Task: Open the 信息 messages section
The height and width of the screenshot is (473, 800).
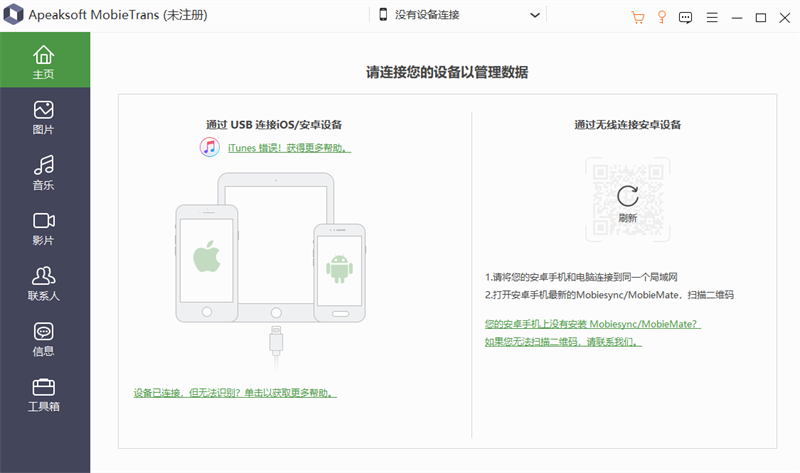Action: [44, 339]
